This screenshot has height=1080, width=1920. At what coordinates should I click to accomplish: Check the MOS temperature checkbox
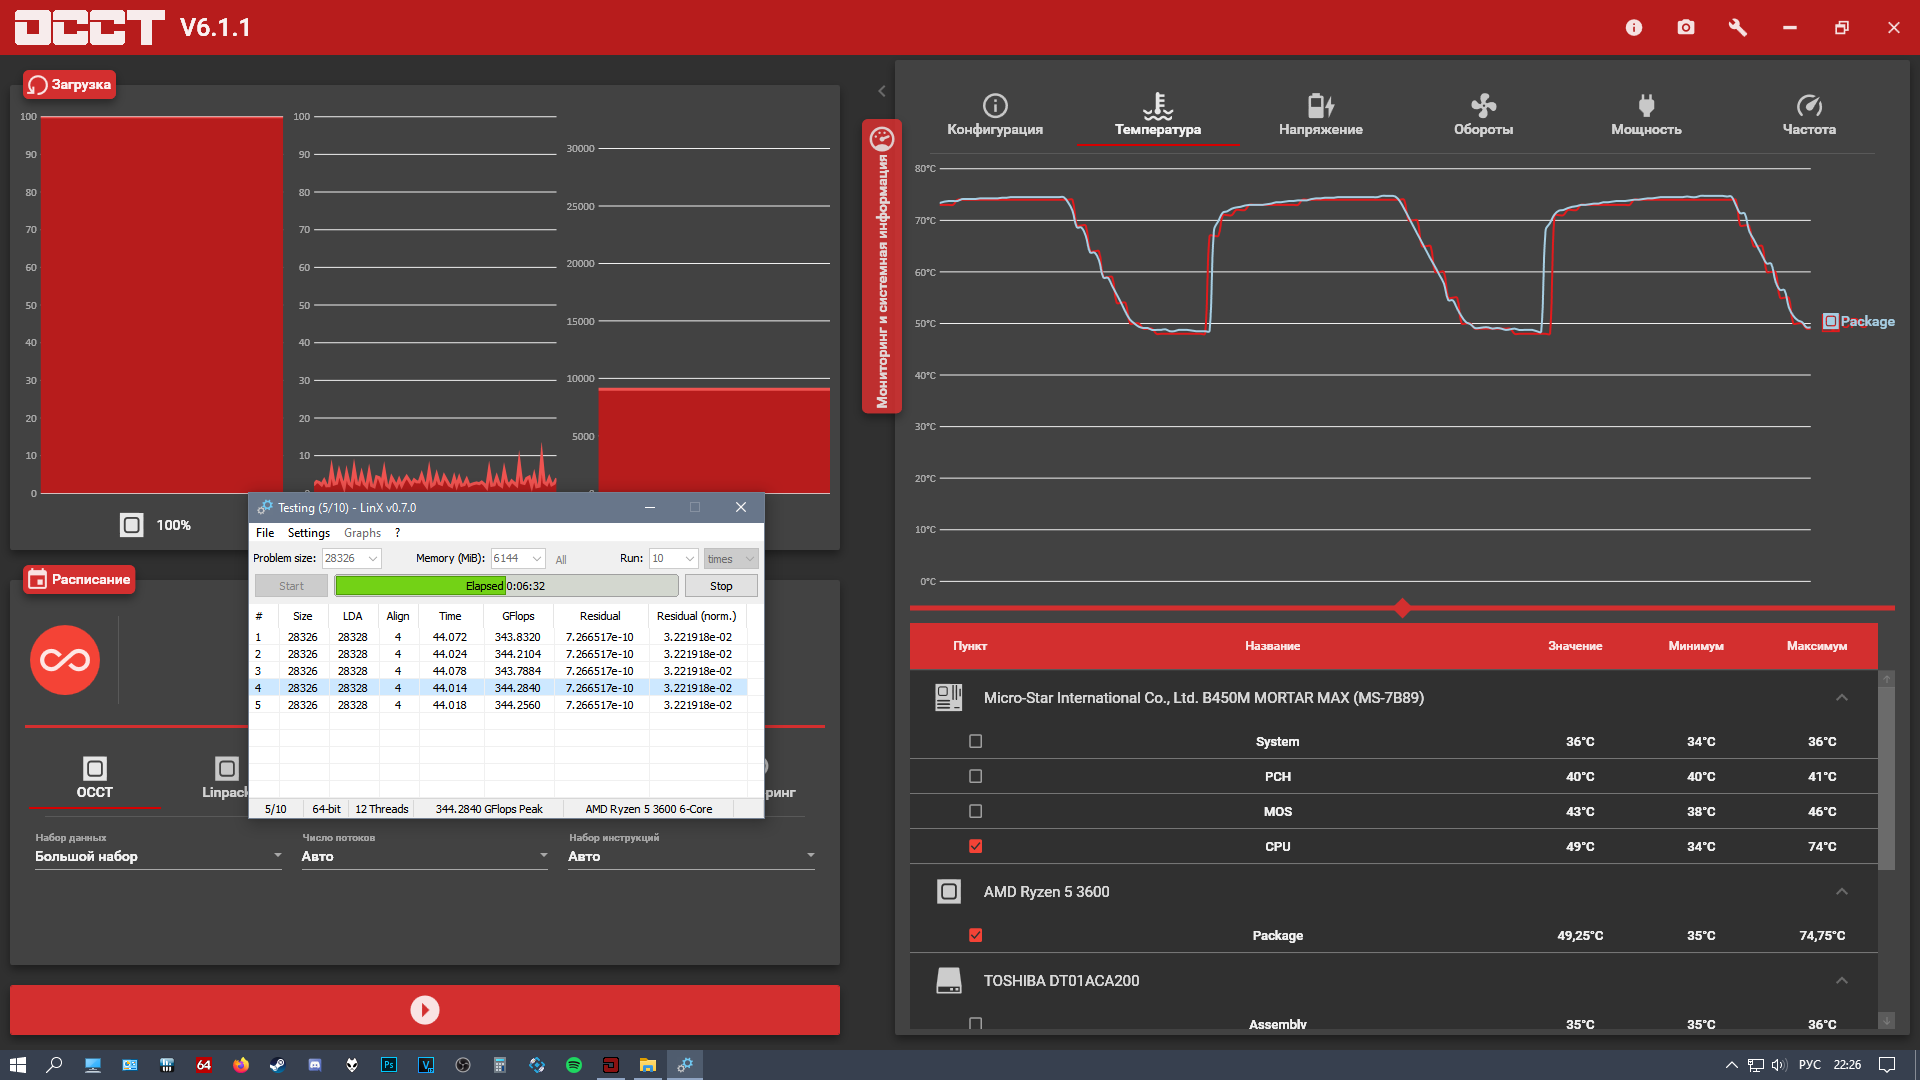click(x=976, y=811)
